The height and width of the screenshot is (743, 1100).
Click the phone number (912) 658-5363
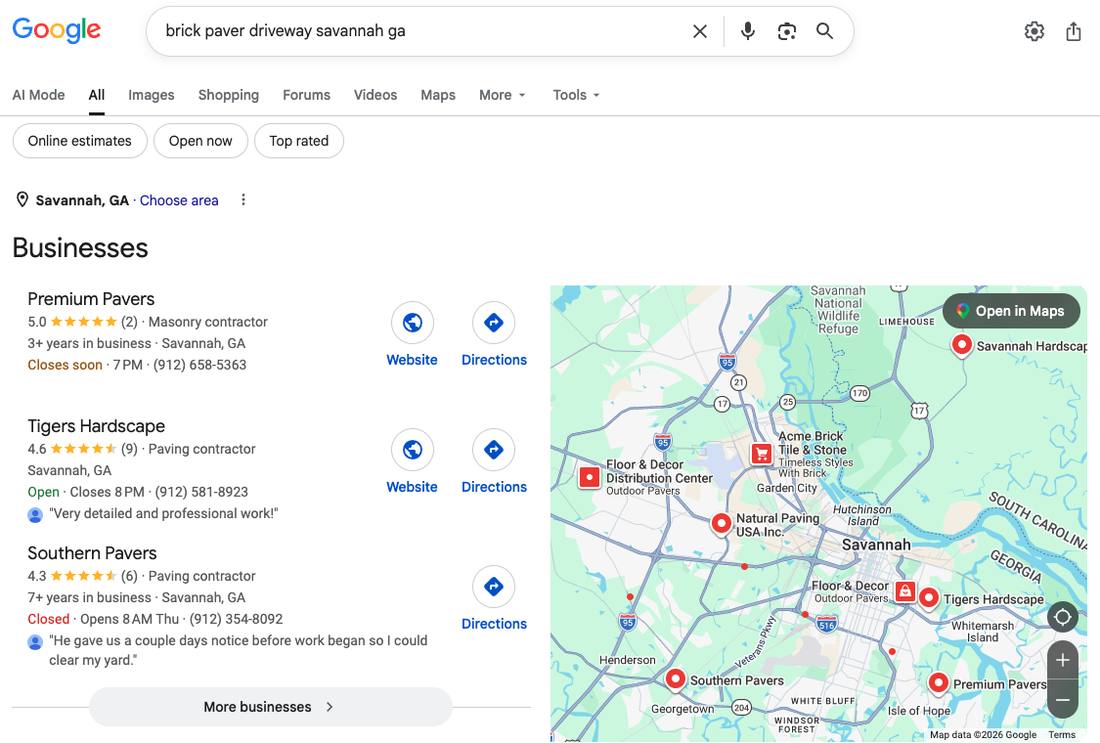[x=200, y=365]
